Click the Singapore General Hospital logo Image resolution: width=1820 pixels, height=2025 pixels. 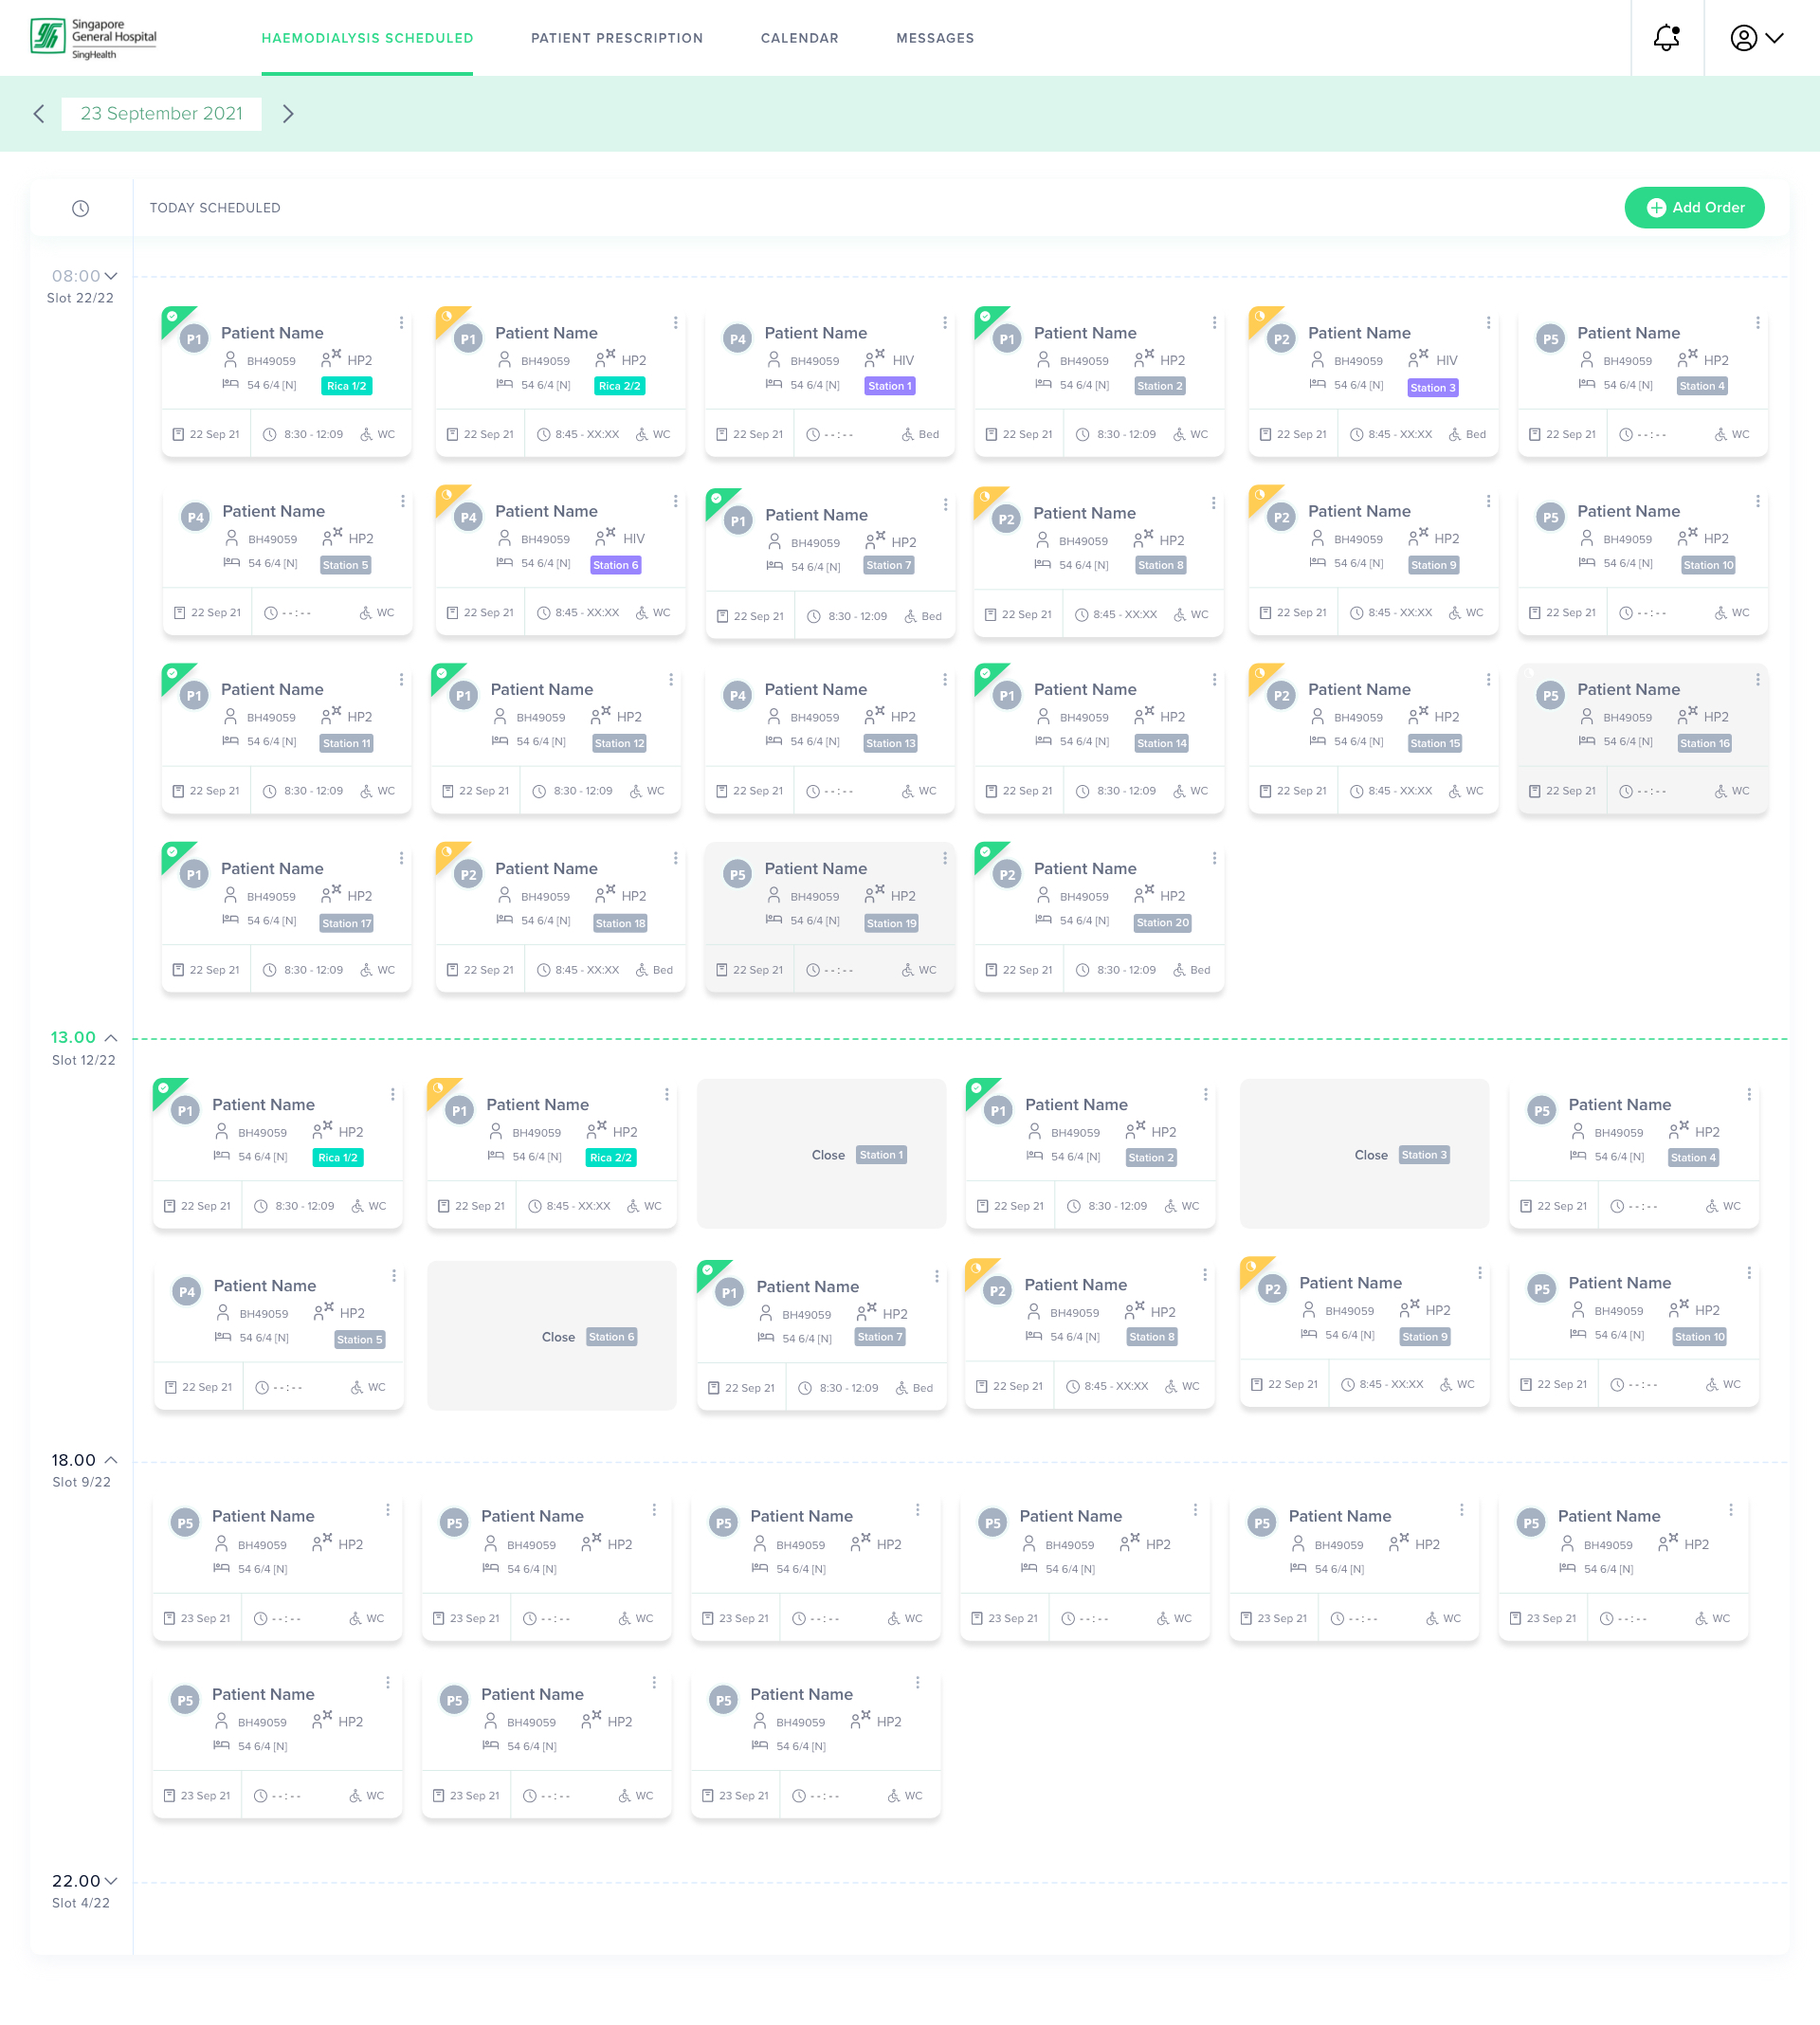coord(94,38)
